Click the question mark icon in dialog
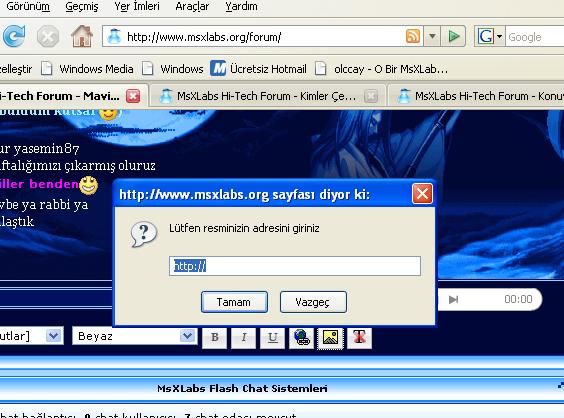Image resolution: width=564 pixels, height=418 pixels. point(144,234)
